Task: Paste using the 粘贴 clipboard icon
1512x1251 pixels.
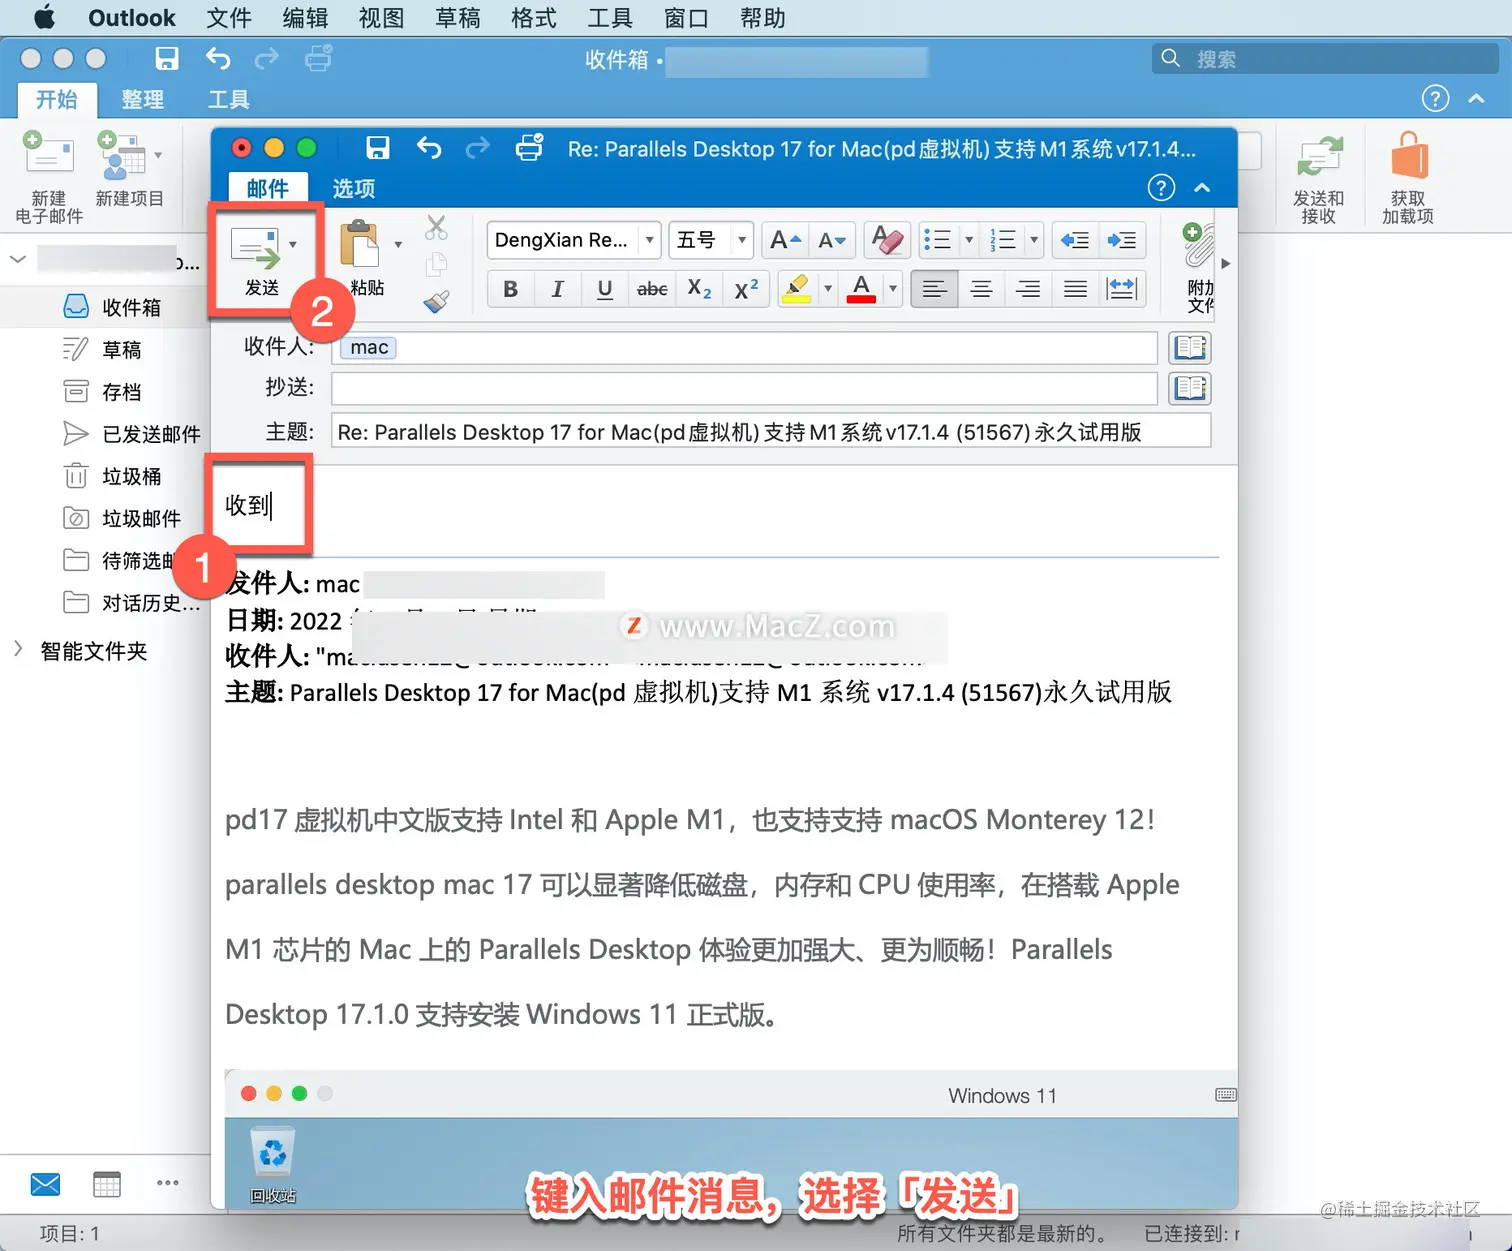Action: tap(359, 245)
